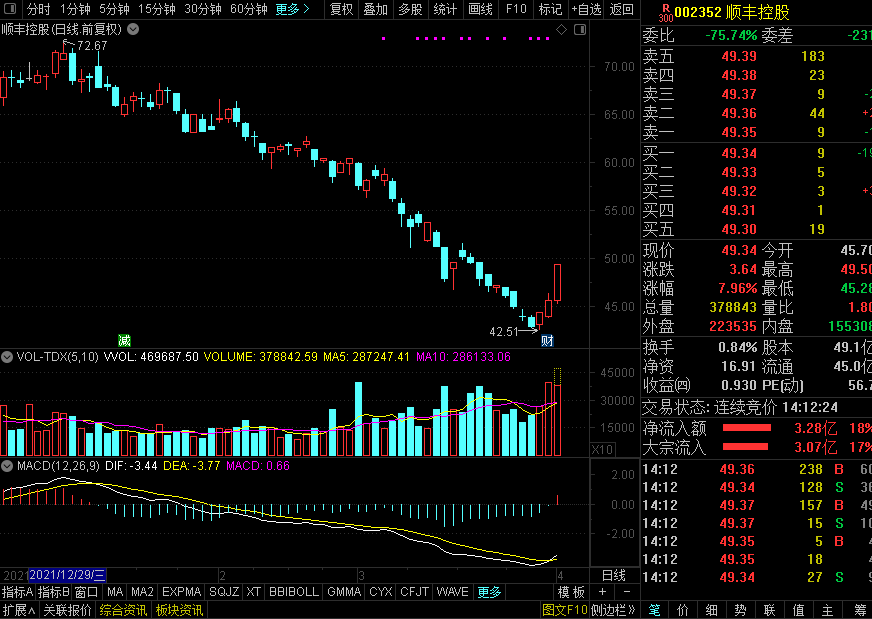Click the green 减 marker on chart

pyautogui.click(x=125, y=340)
